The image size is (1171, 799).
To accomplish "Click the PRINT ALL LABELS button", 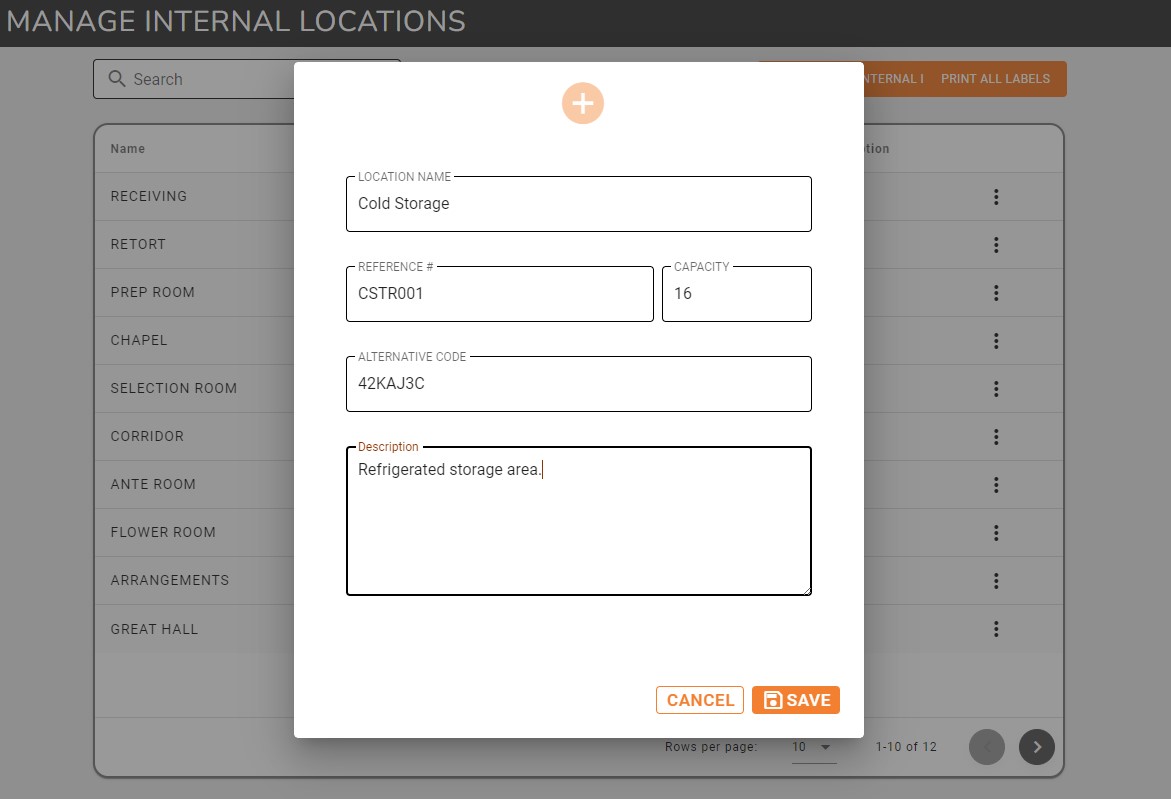I will (995, 78).
